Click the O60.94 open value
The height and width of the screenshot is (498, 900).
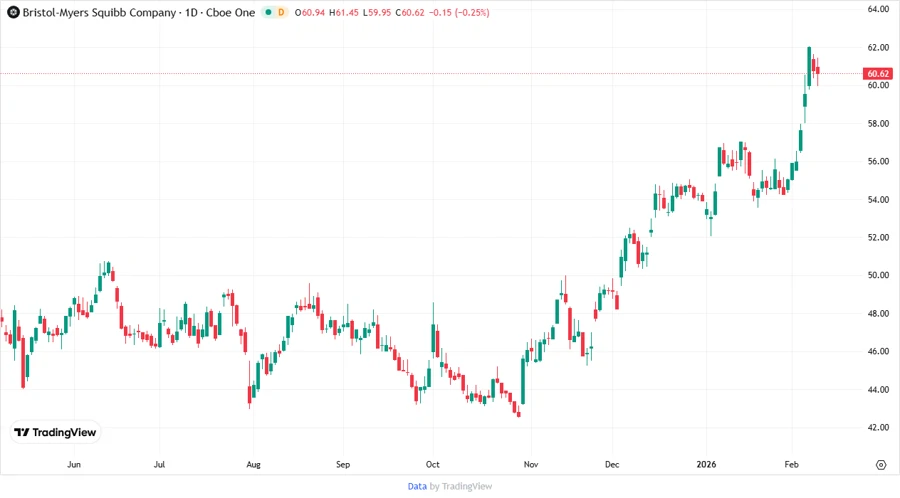(x=310, y=12)
